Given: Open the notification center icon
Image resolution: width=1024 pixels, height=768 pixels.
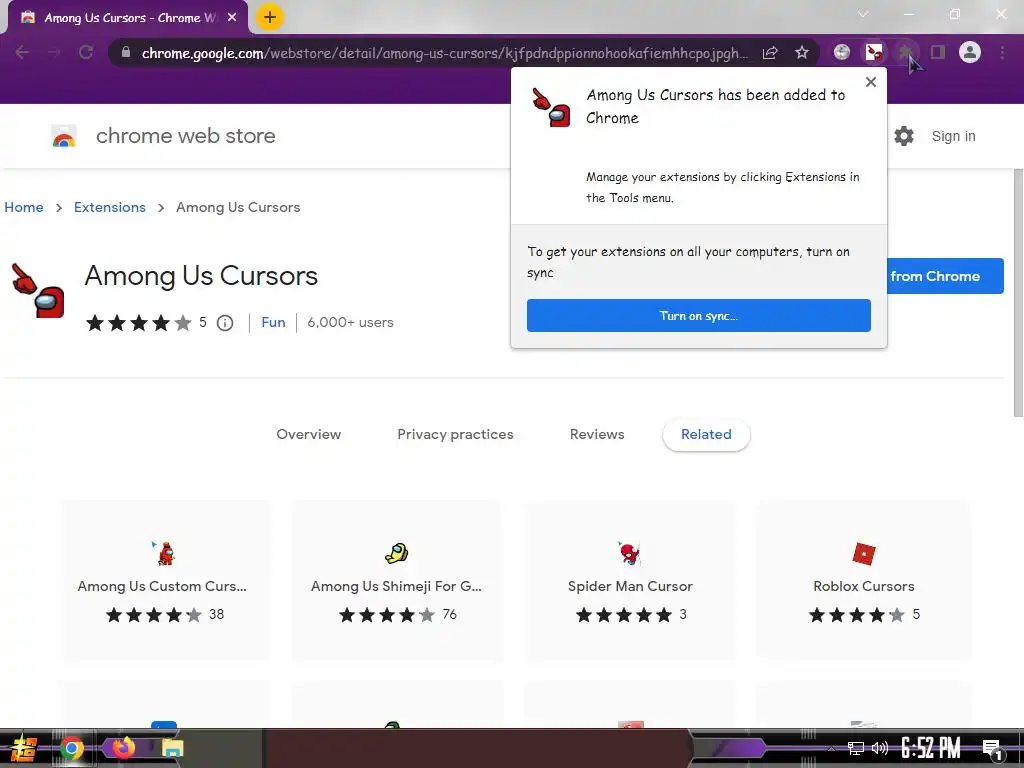Looking at the screenshot, I should pyautogui.click(x=993, y=750).
